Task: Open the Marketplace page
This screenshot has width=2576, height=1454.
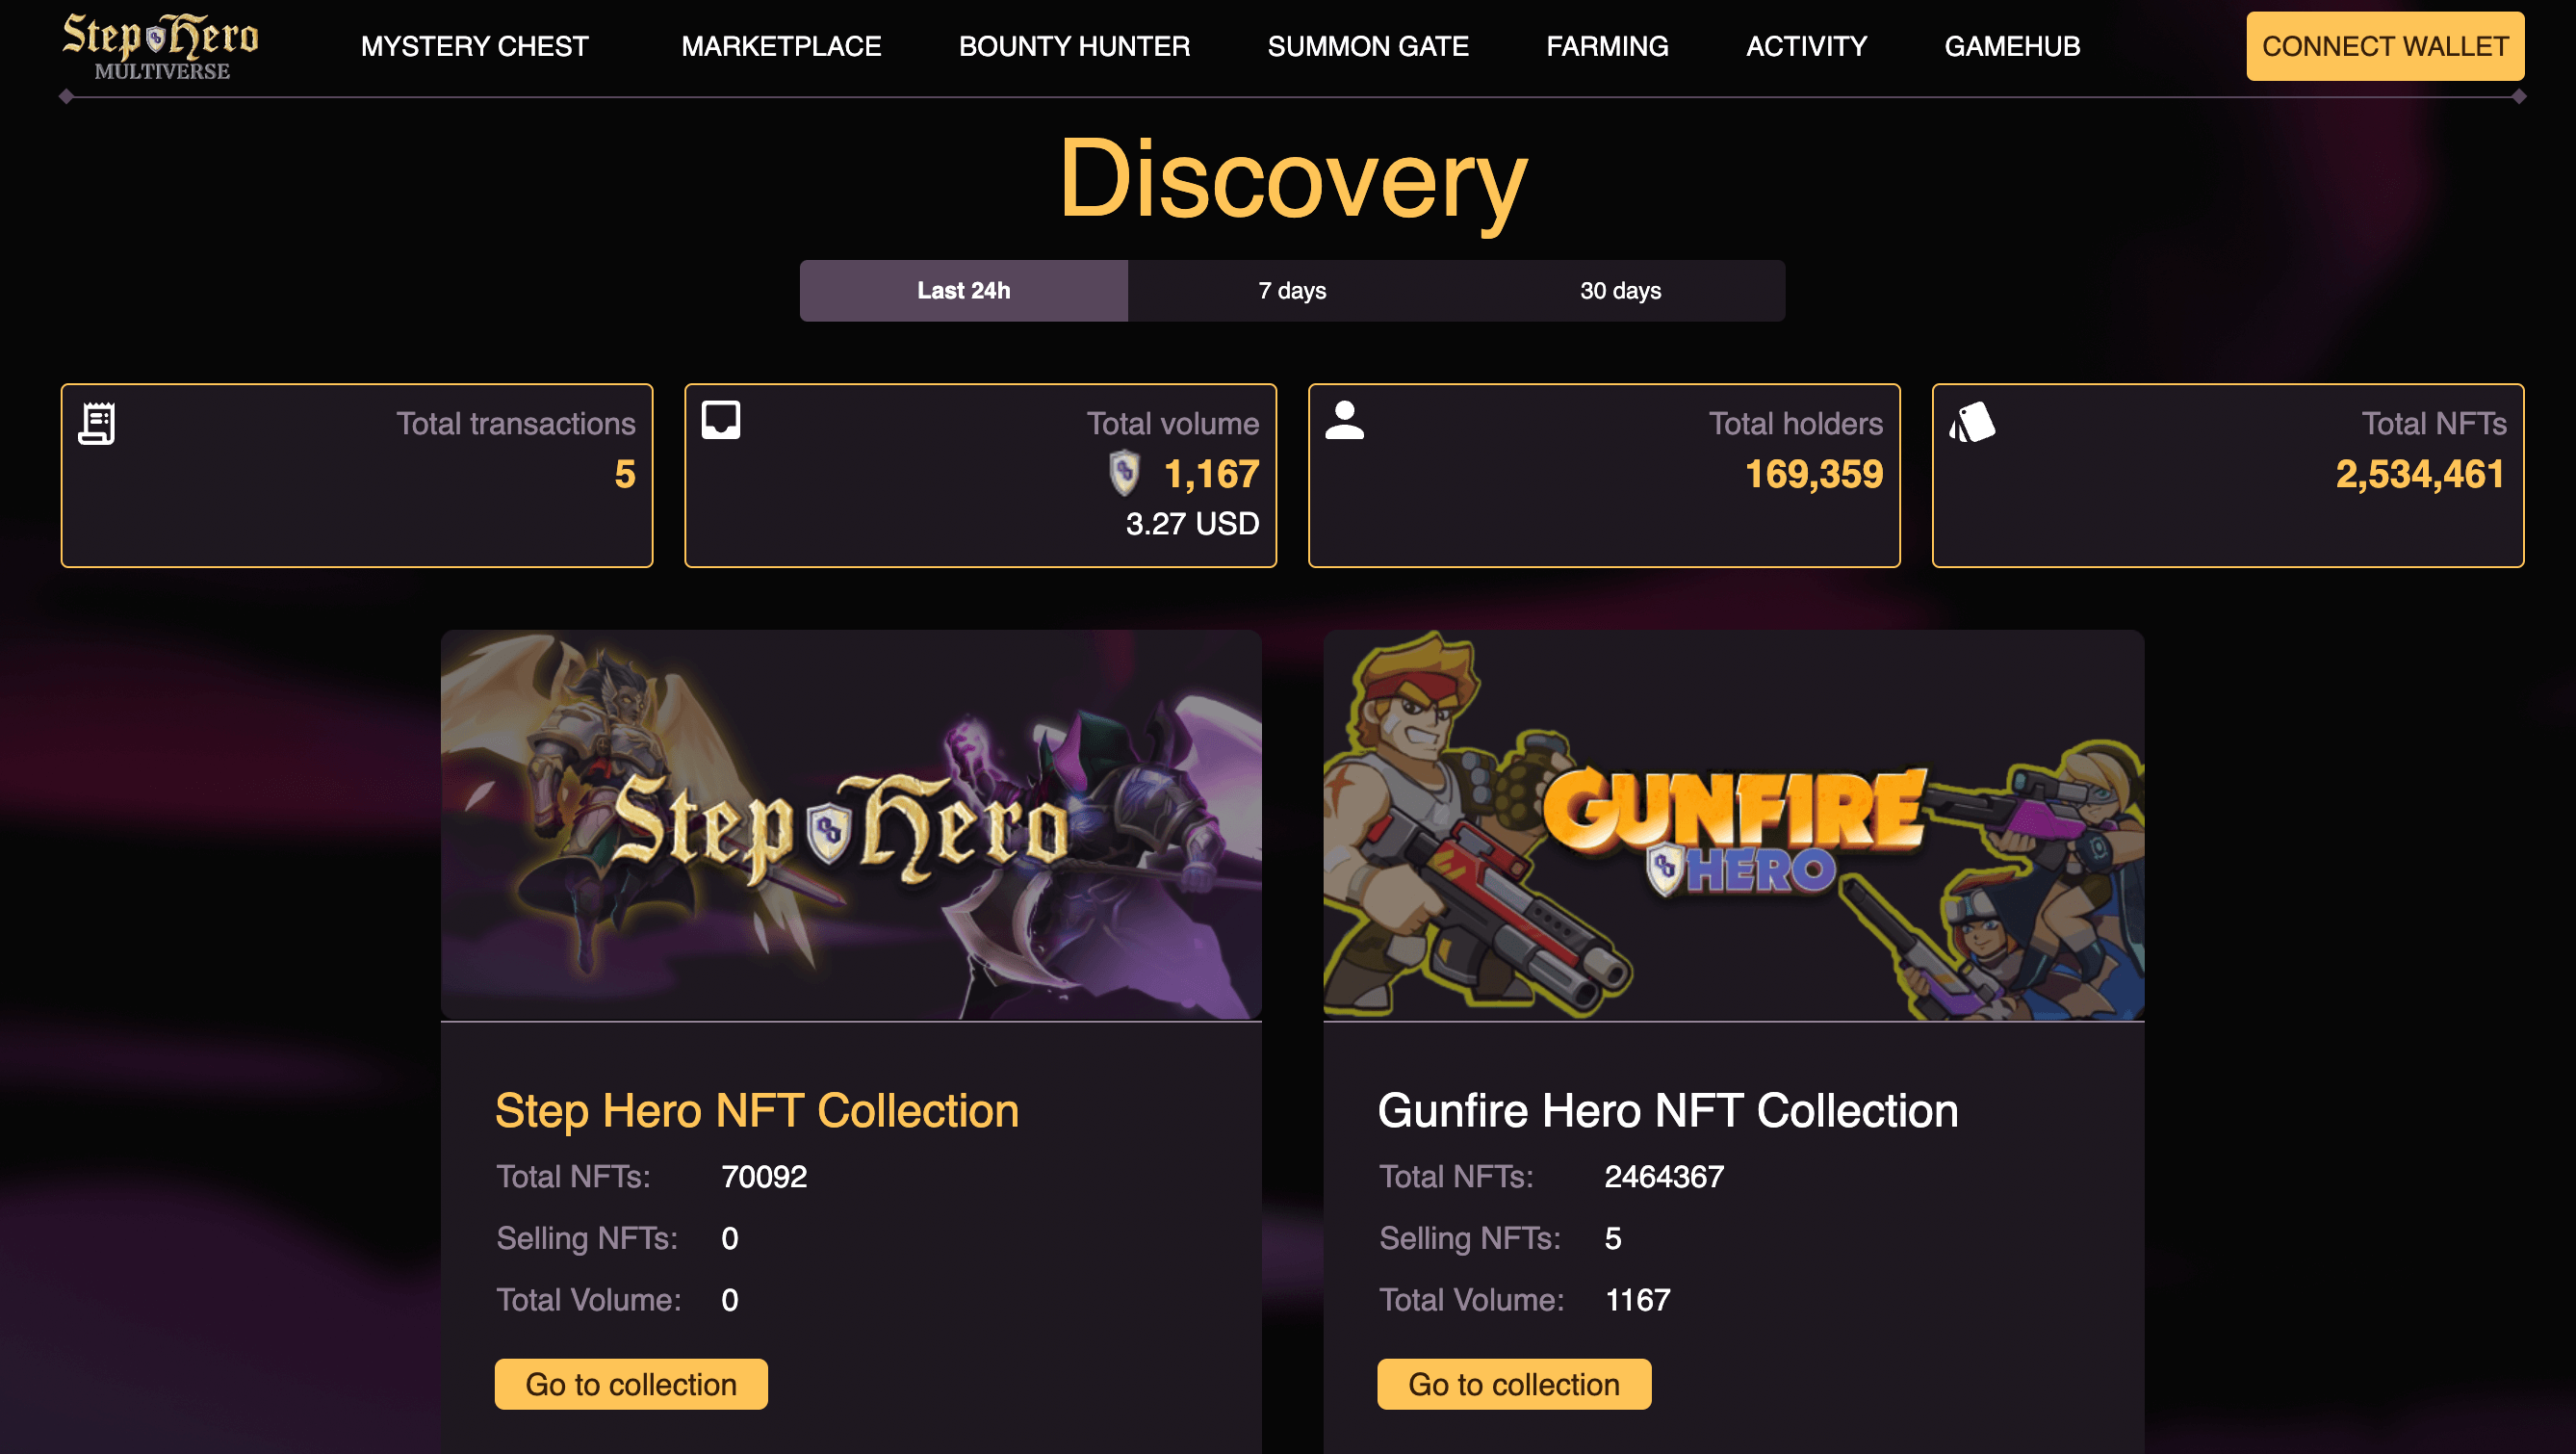Action: point(781,46)
